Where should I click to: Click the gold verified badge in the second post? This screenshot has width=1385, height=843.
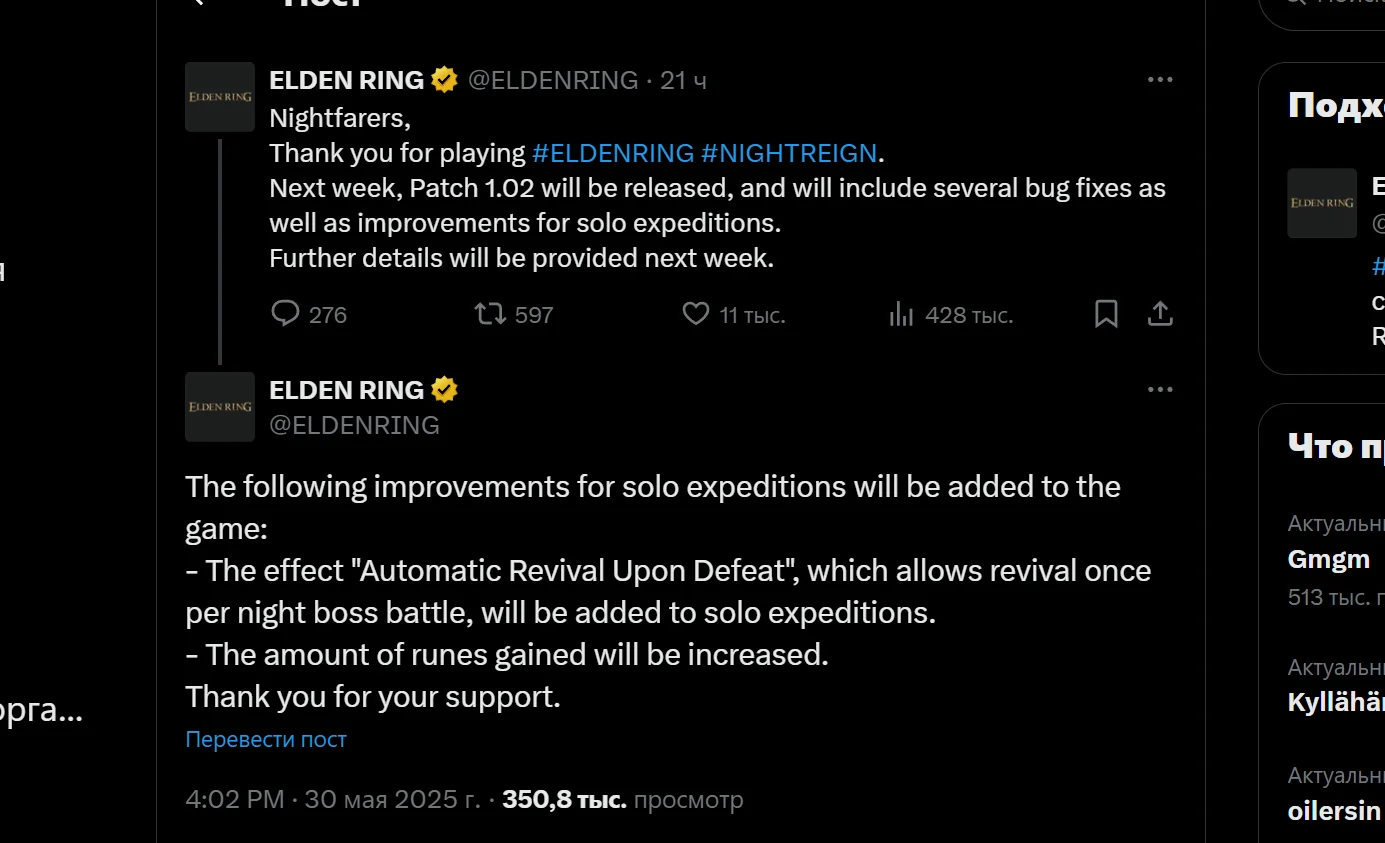click(445, 390)
